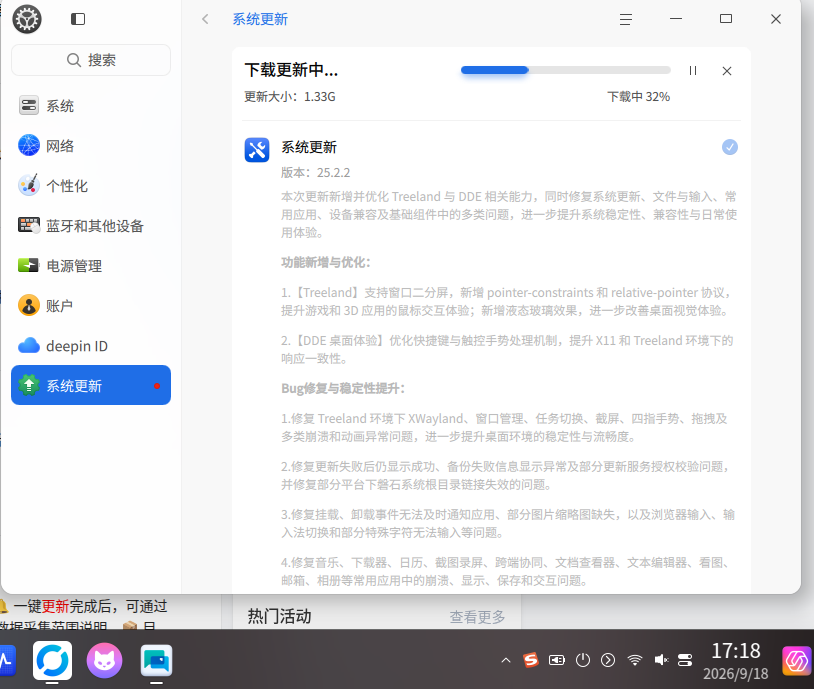Click the 热门活动 heading in the background window
Viewport: 814px width, 689px height.
coord(279,617)
